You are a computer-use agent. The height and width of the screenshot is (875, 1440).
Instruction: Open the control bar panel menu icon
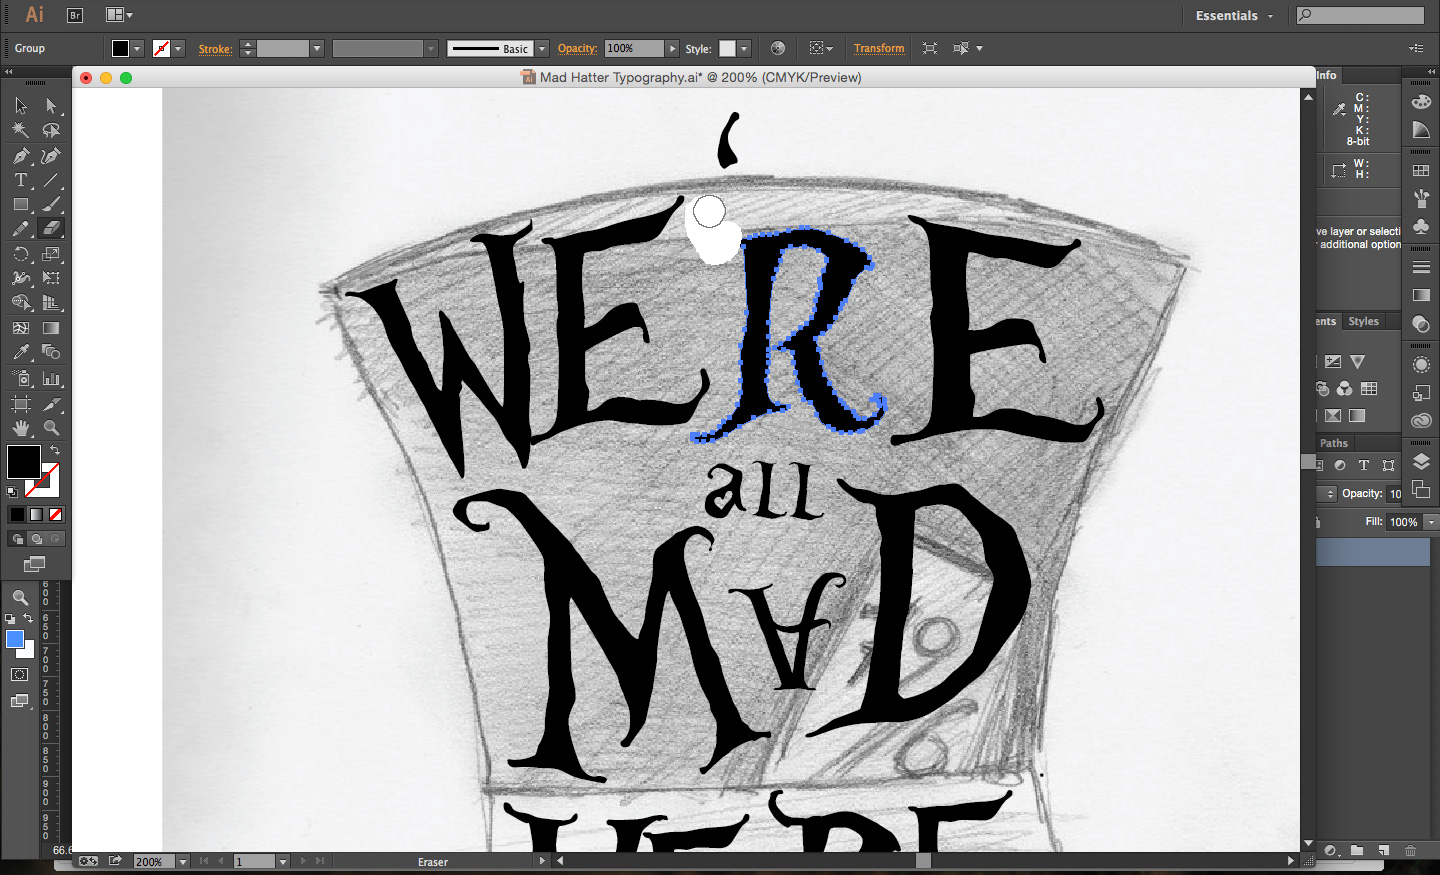coord(1416,48)
